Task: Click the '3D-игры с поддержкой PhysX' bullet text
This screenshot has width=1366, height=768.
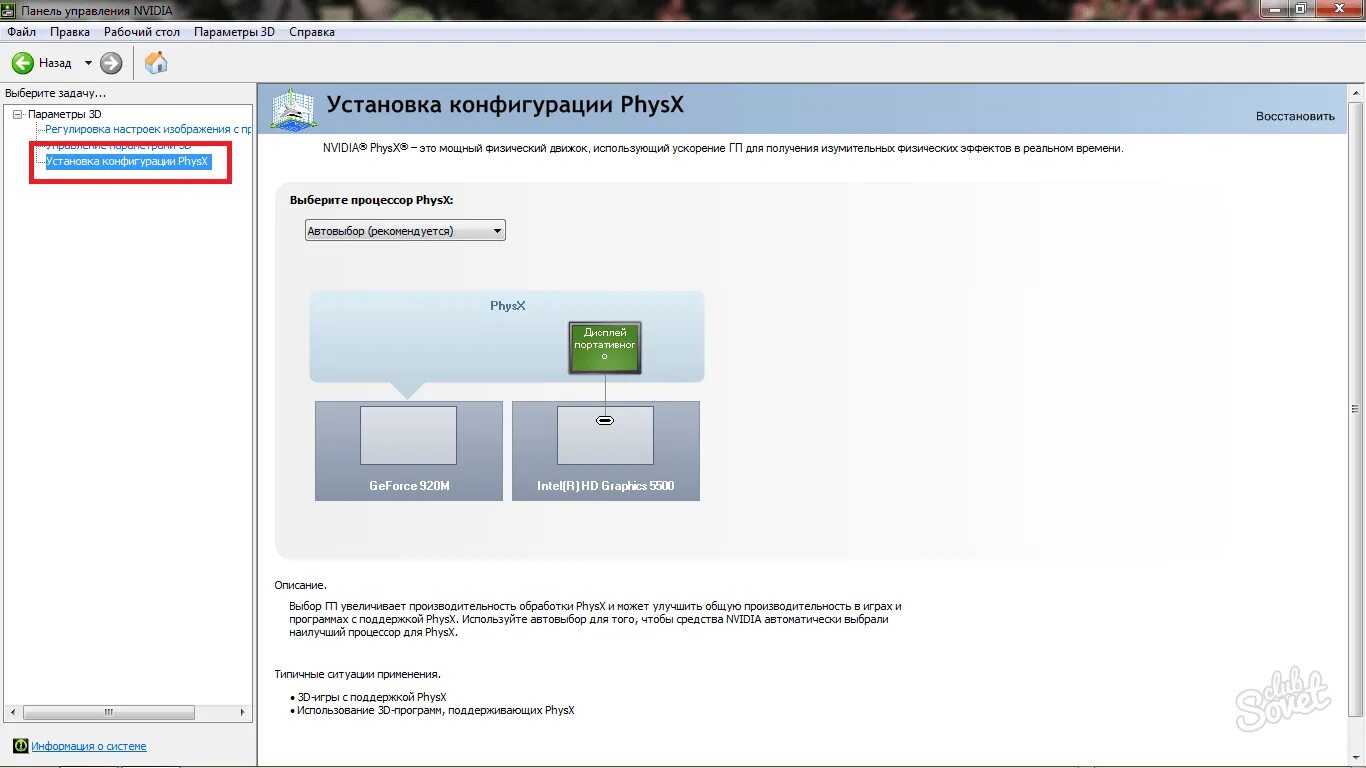Action: (372, 697)
